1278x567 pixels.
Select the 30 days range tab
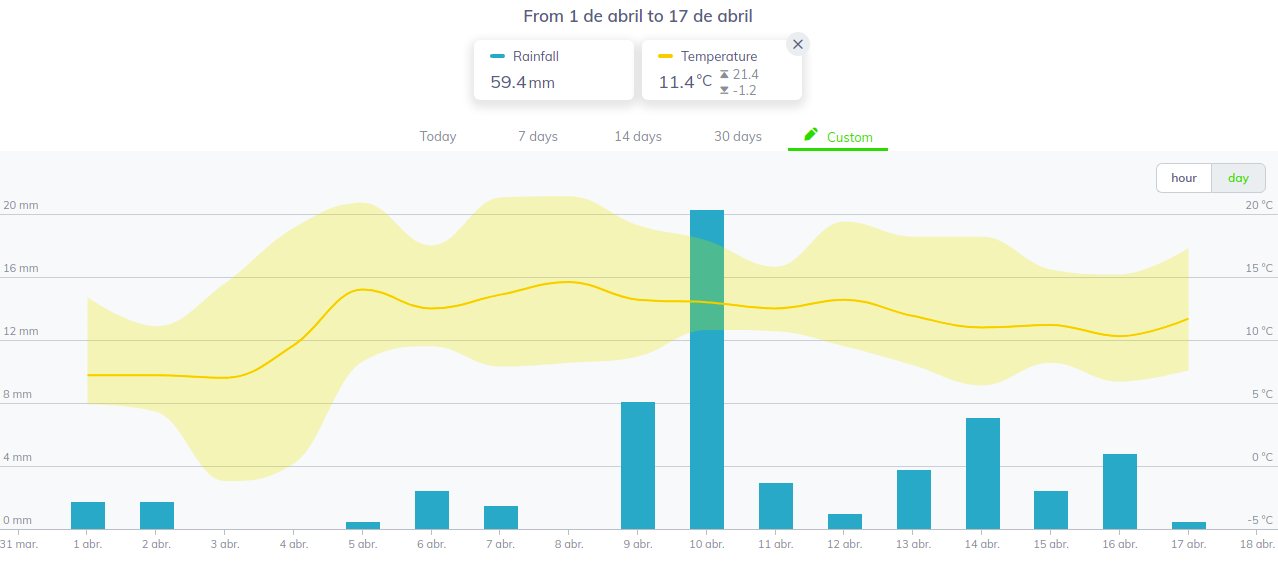tap(738, 137)
